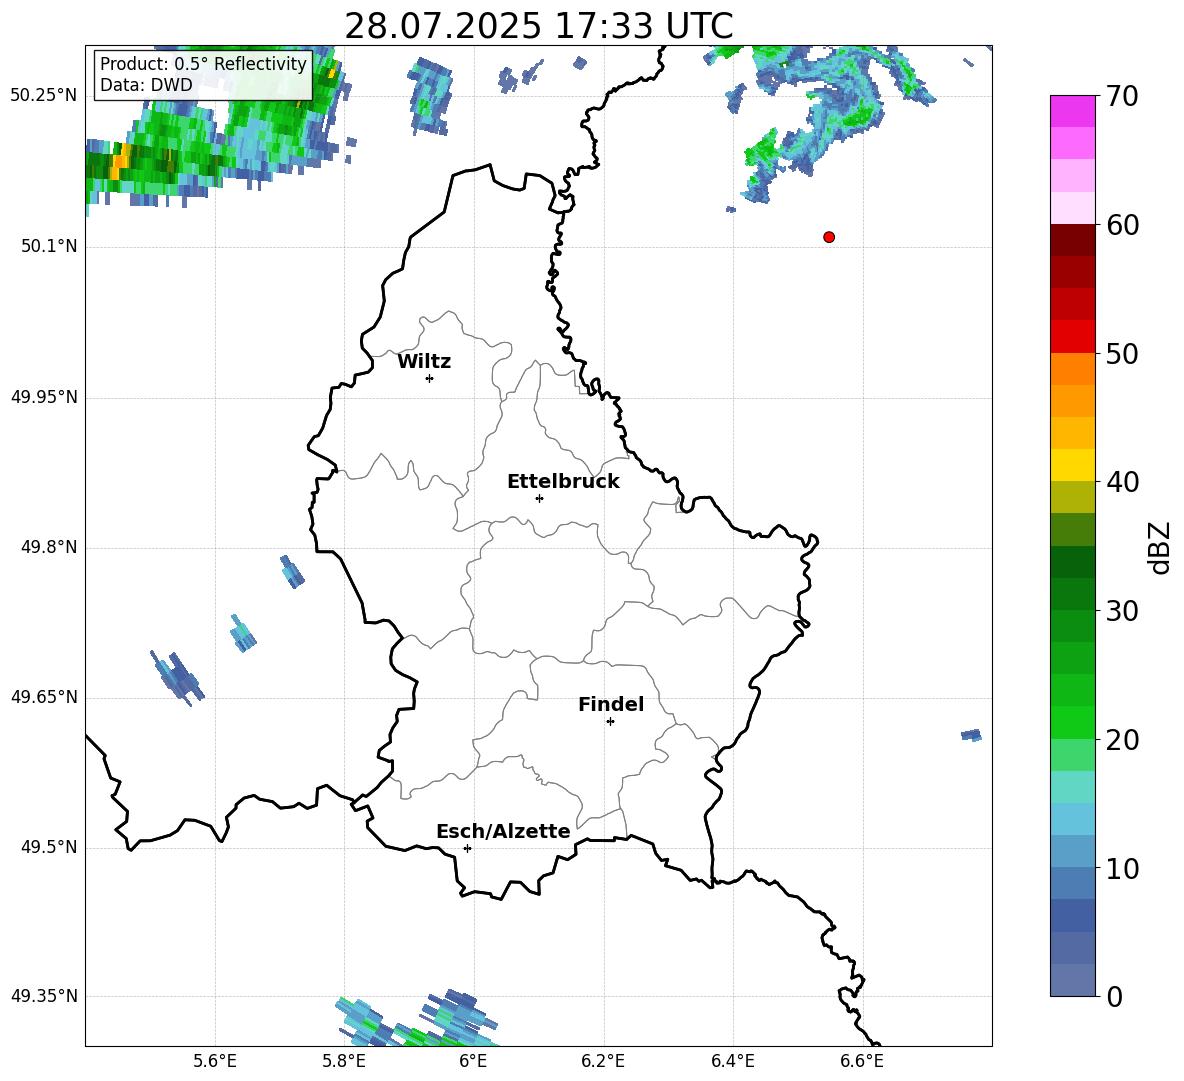Click the 49.95°N latitude label
1184x1081 pixels.
pos(44,397)
